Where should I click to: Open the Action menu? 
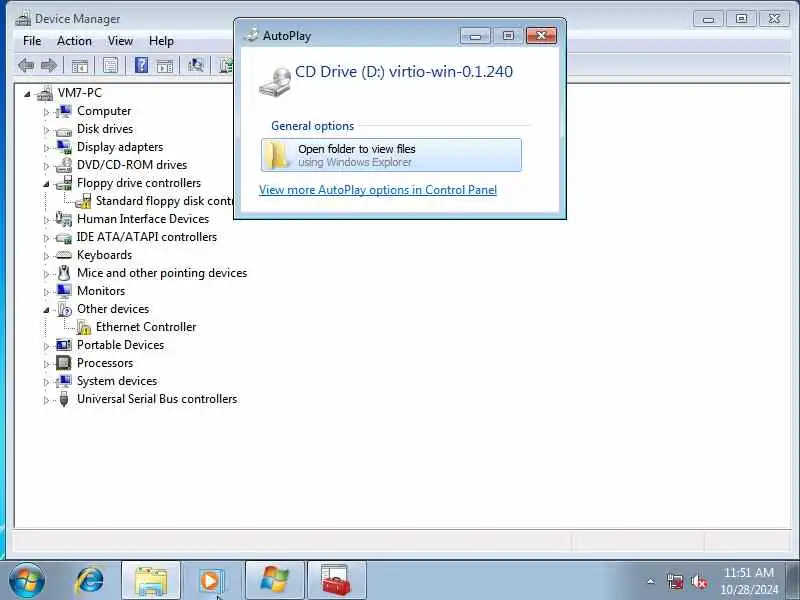click(x=74, y=41)
